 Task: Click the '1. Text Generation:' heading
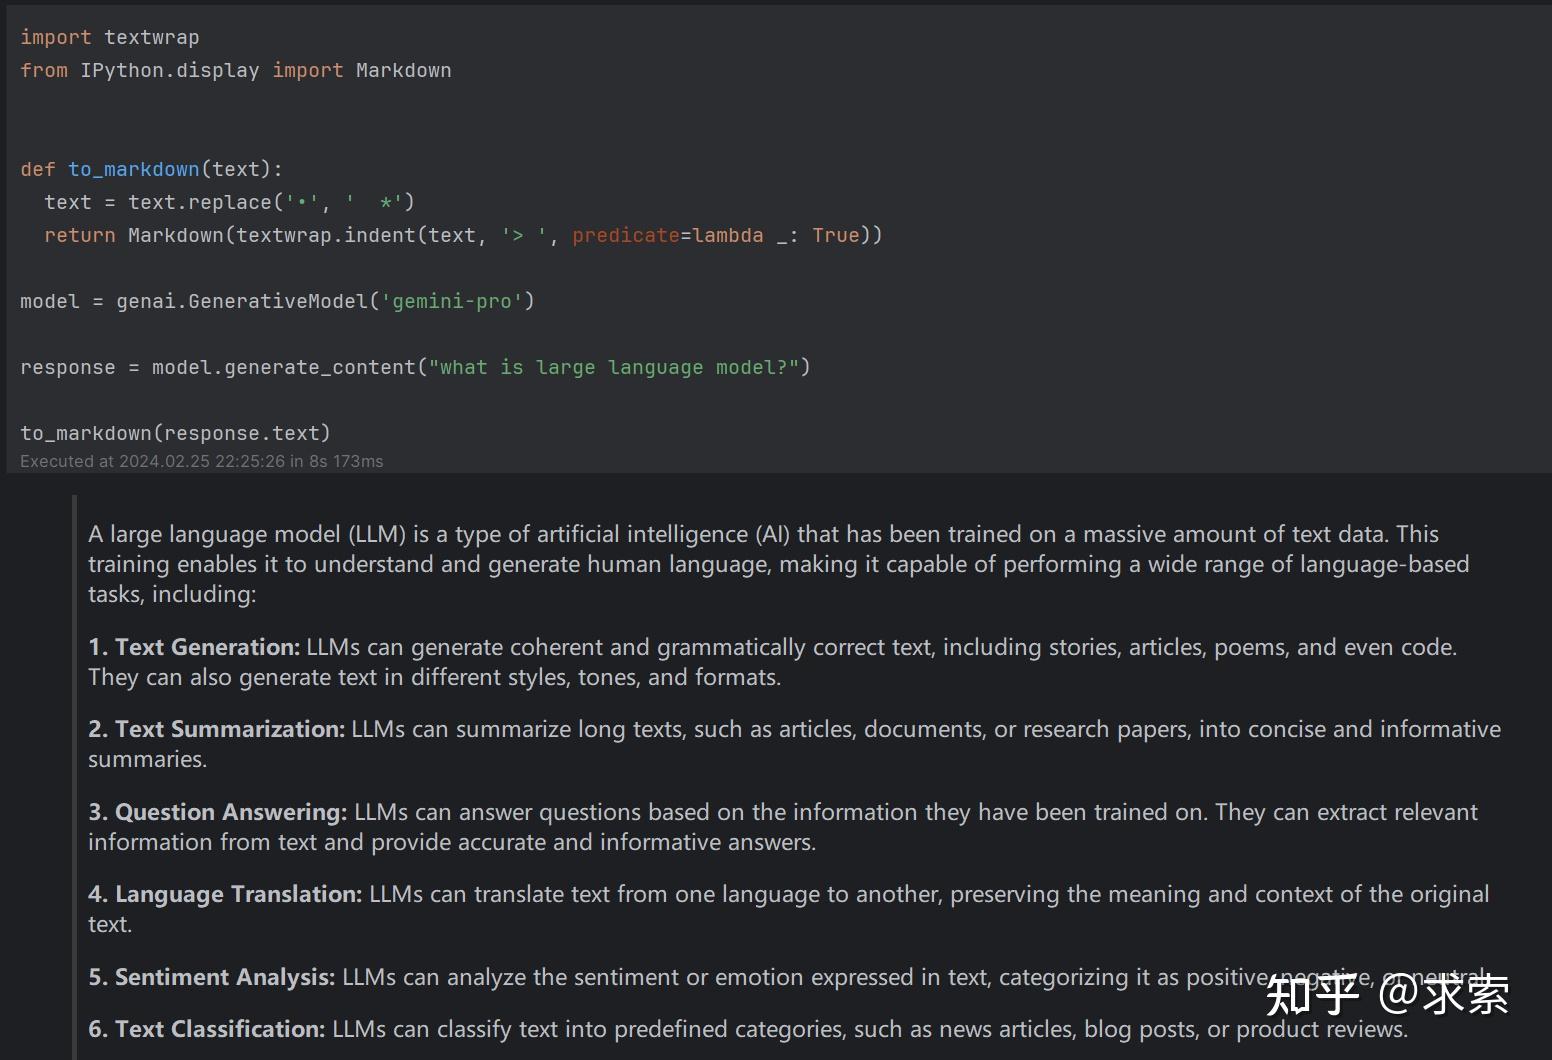(194, 647)
